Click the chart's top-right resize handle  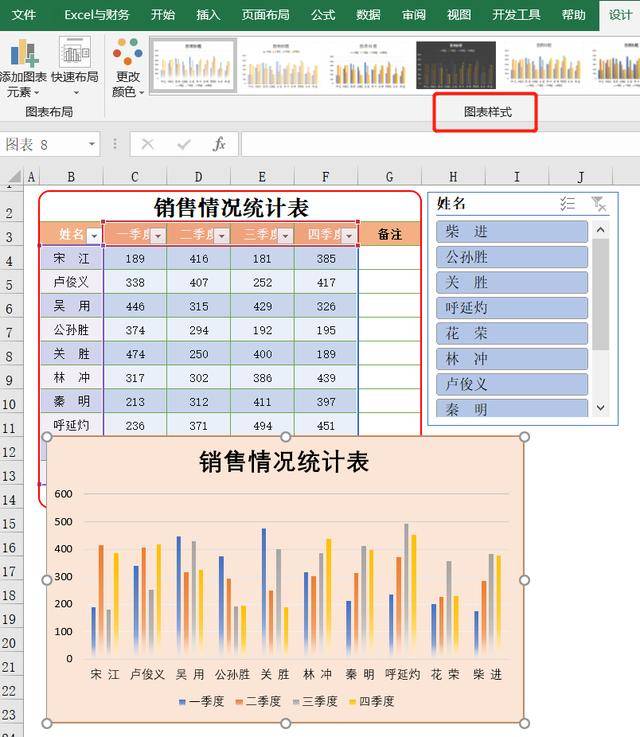524,437
